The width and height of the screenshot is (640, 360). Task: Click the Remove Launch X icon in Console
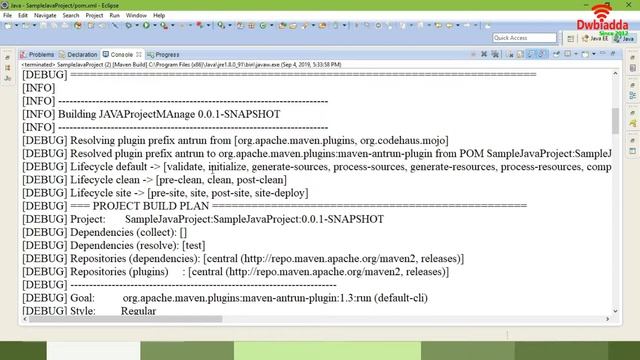[484, 54]
